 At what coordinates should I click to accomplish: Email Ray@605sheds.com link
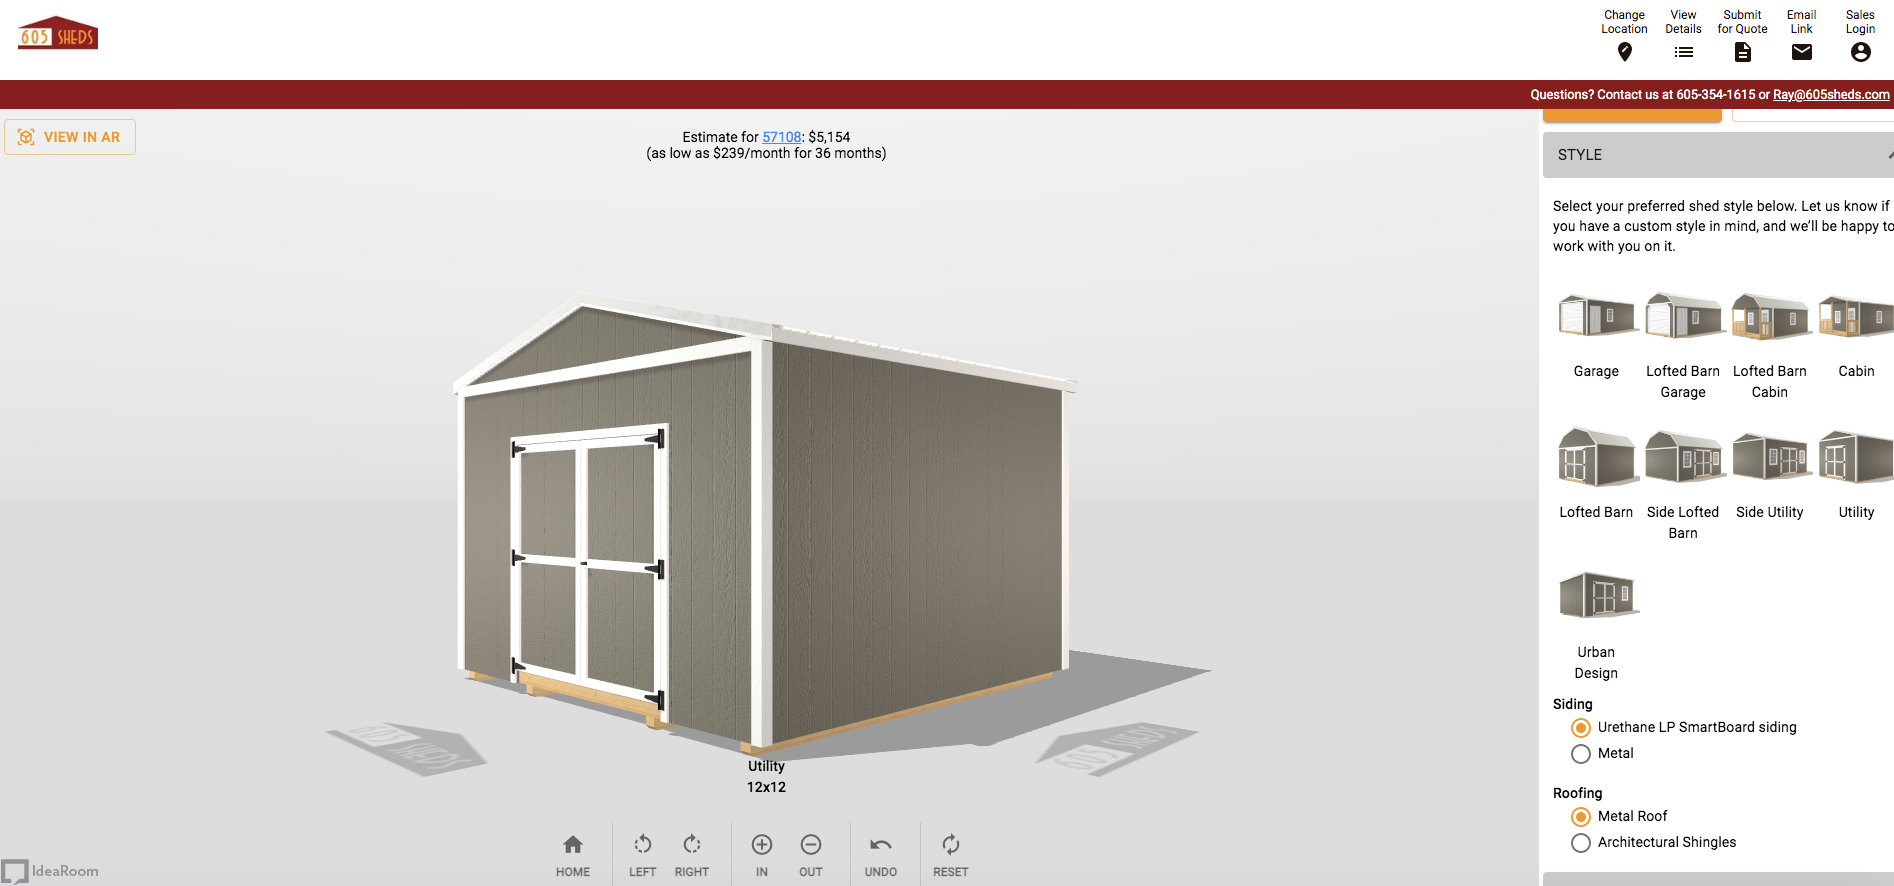click(1831, 95)
